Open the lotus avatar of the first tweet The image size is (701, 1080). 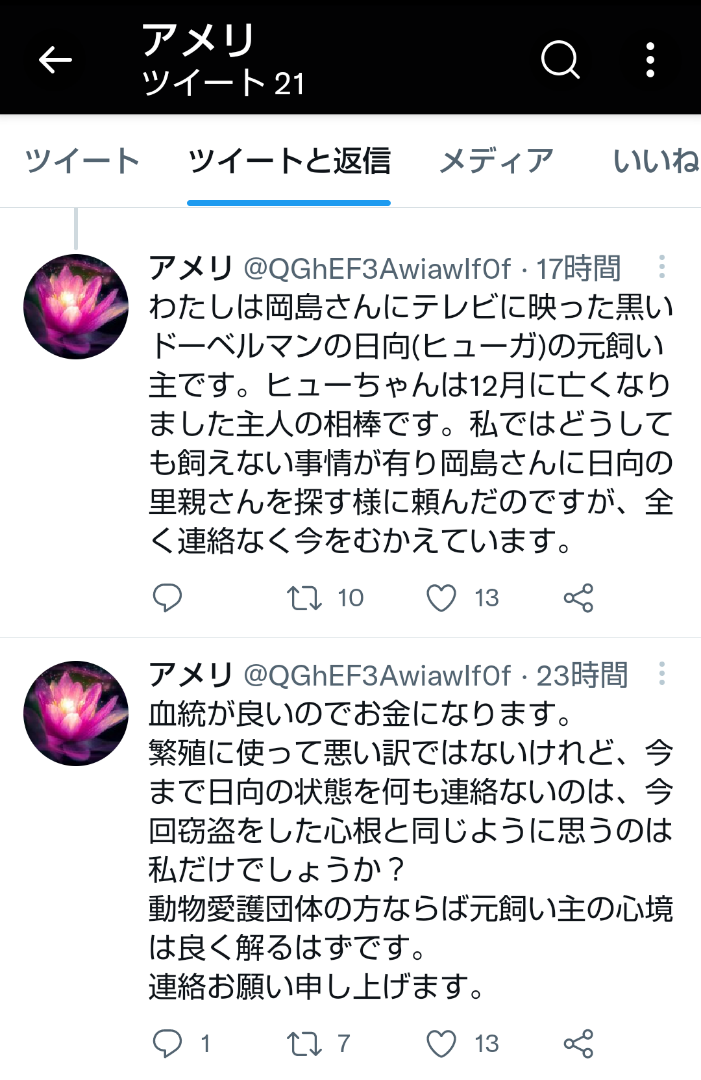[x=76, y=307]
